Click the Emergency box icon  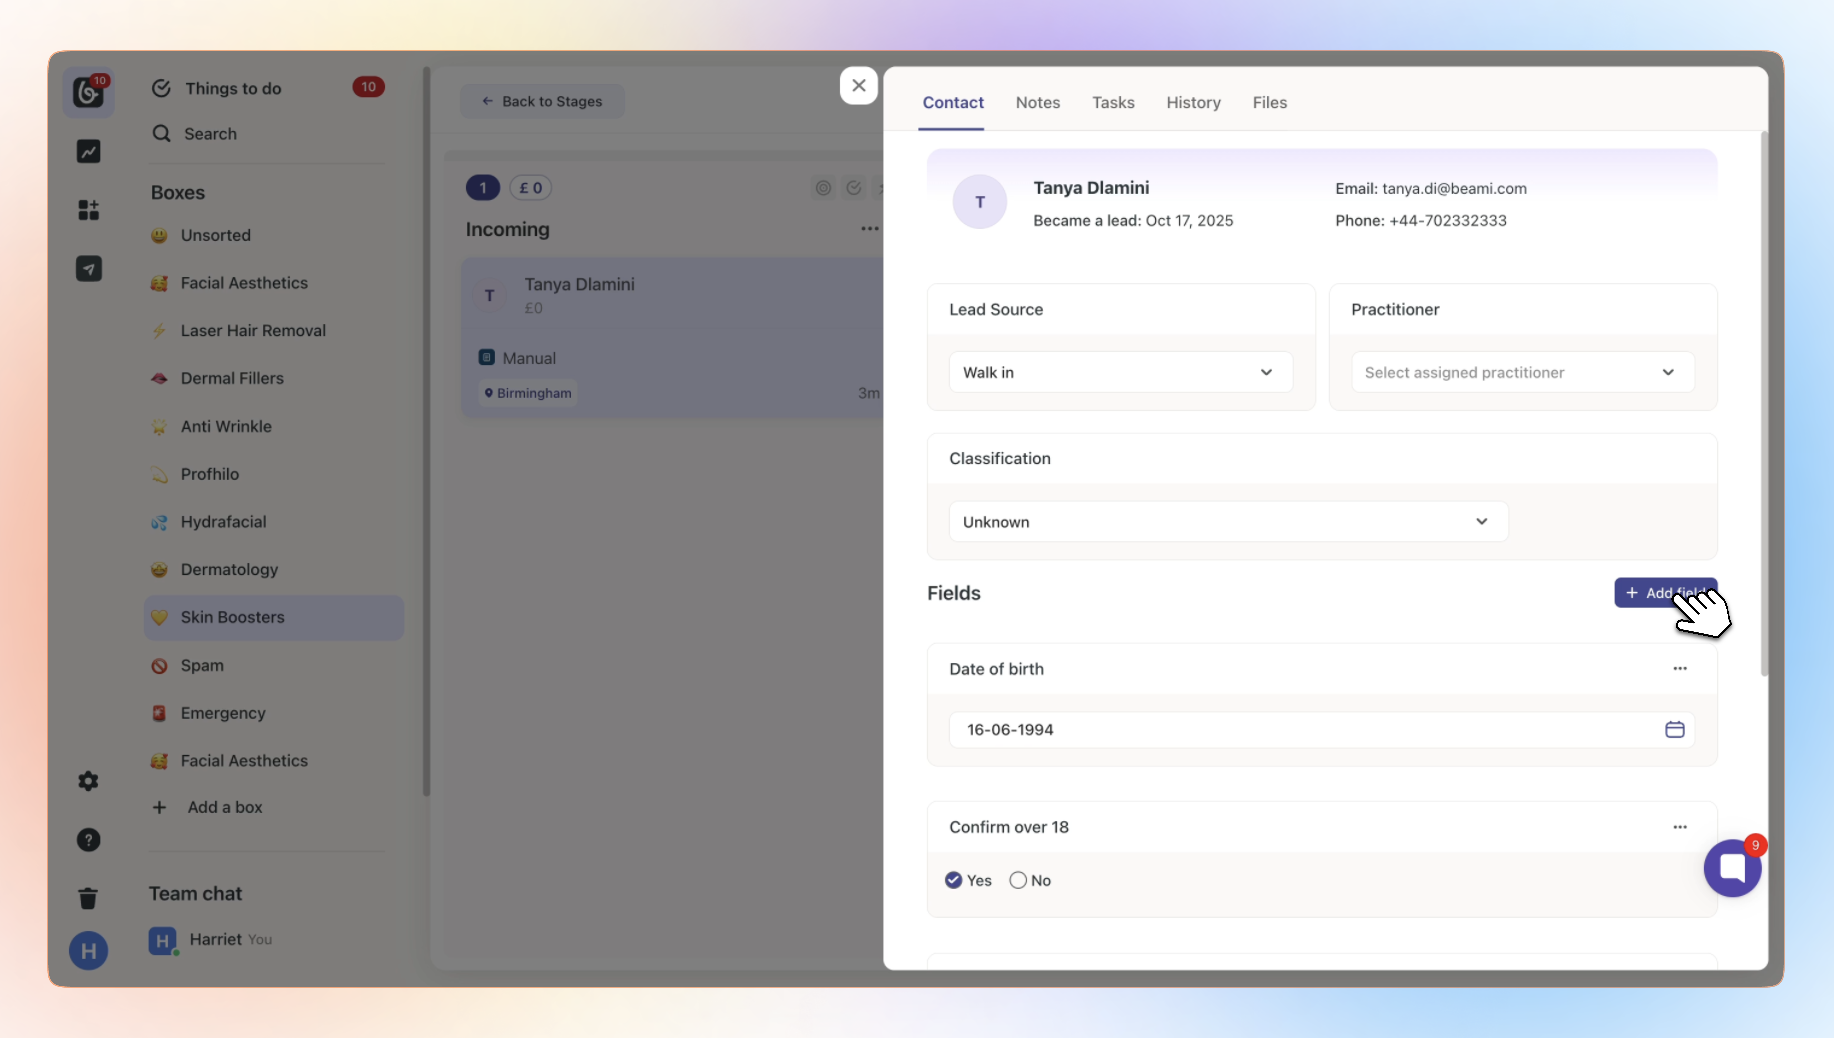point(159,714)
